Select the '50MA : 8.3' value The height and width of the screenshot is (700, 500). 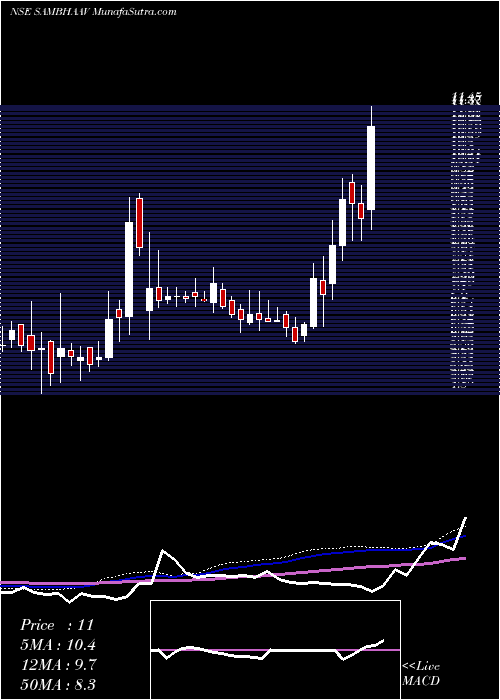(x=58, y=684)
